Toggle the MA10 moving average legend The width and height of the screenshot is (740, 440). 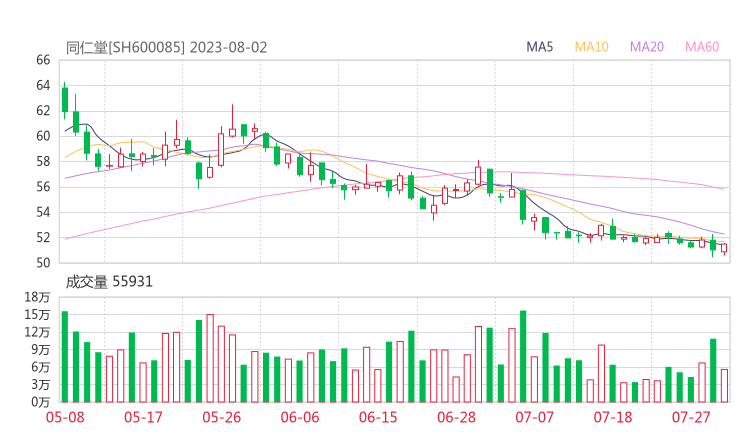[x=591, y=47]
